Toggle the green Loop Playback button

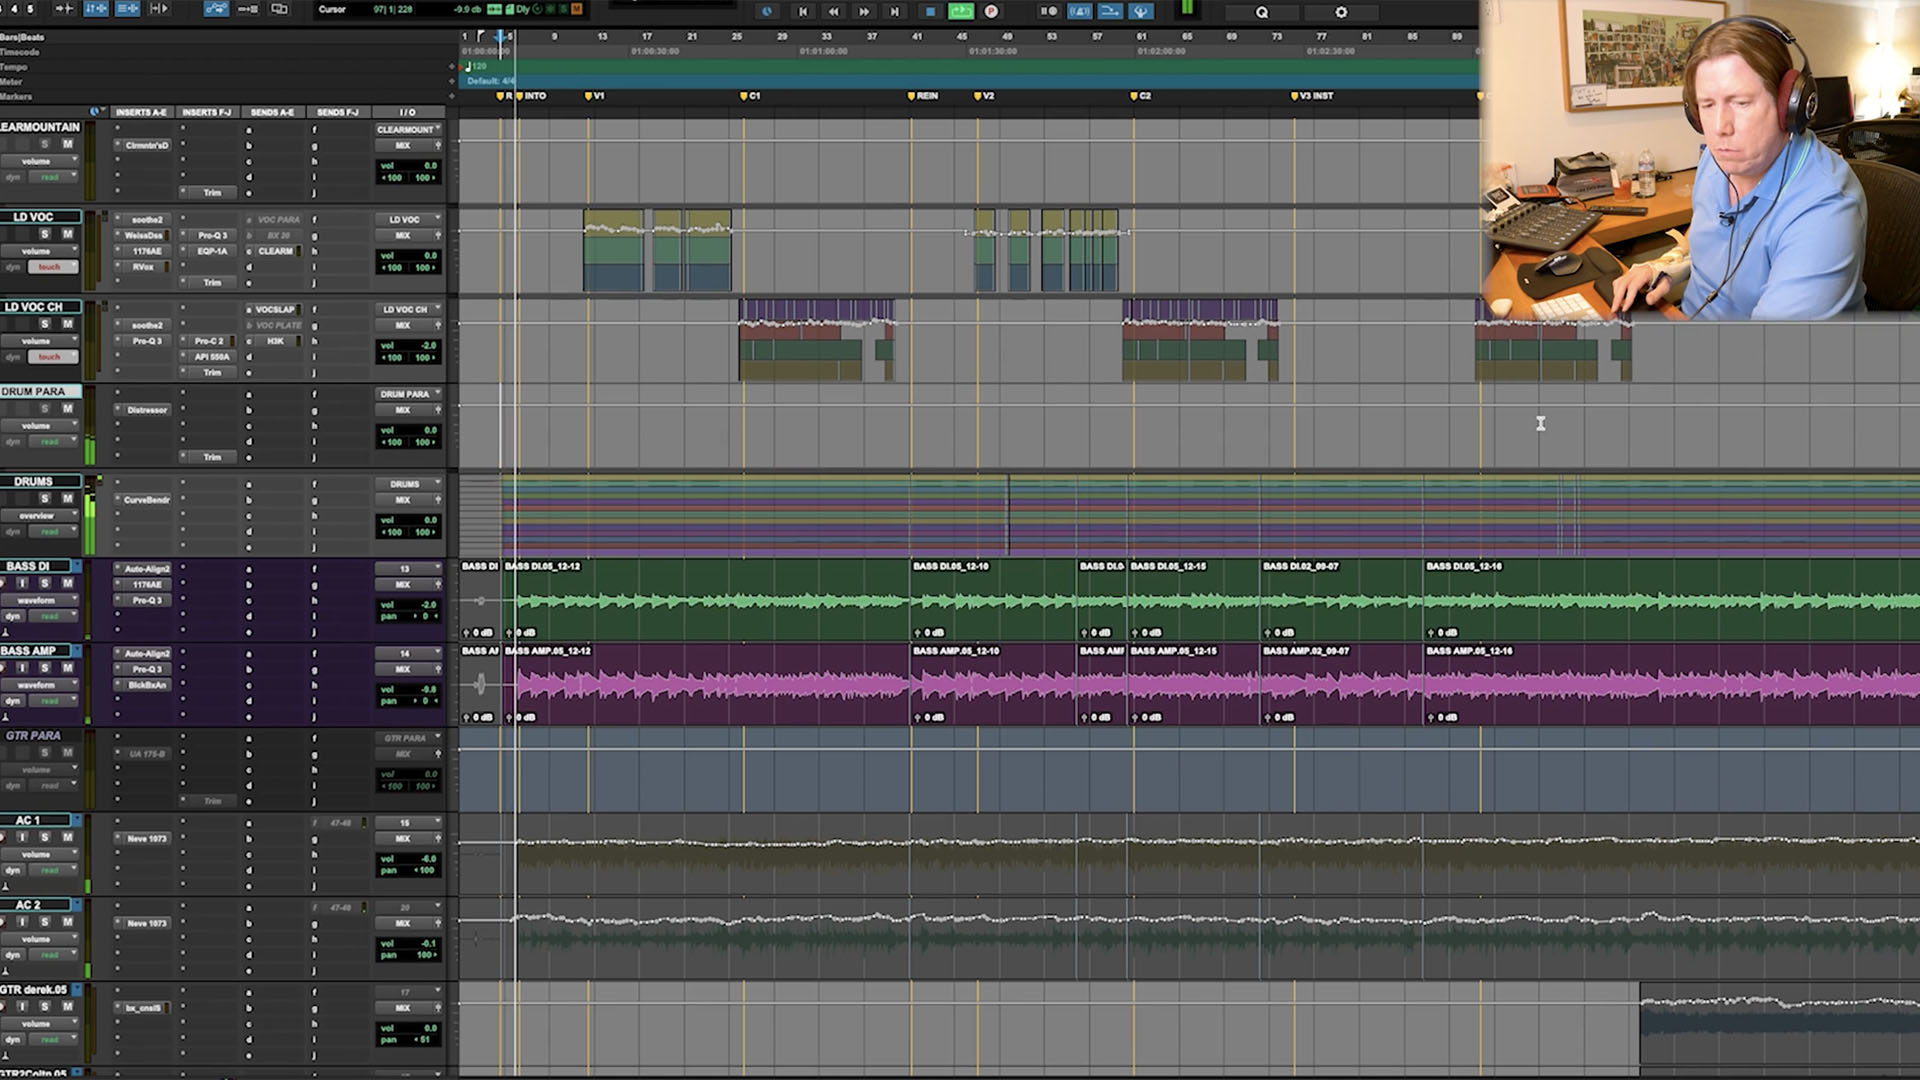pos(961,11)
